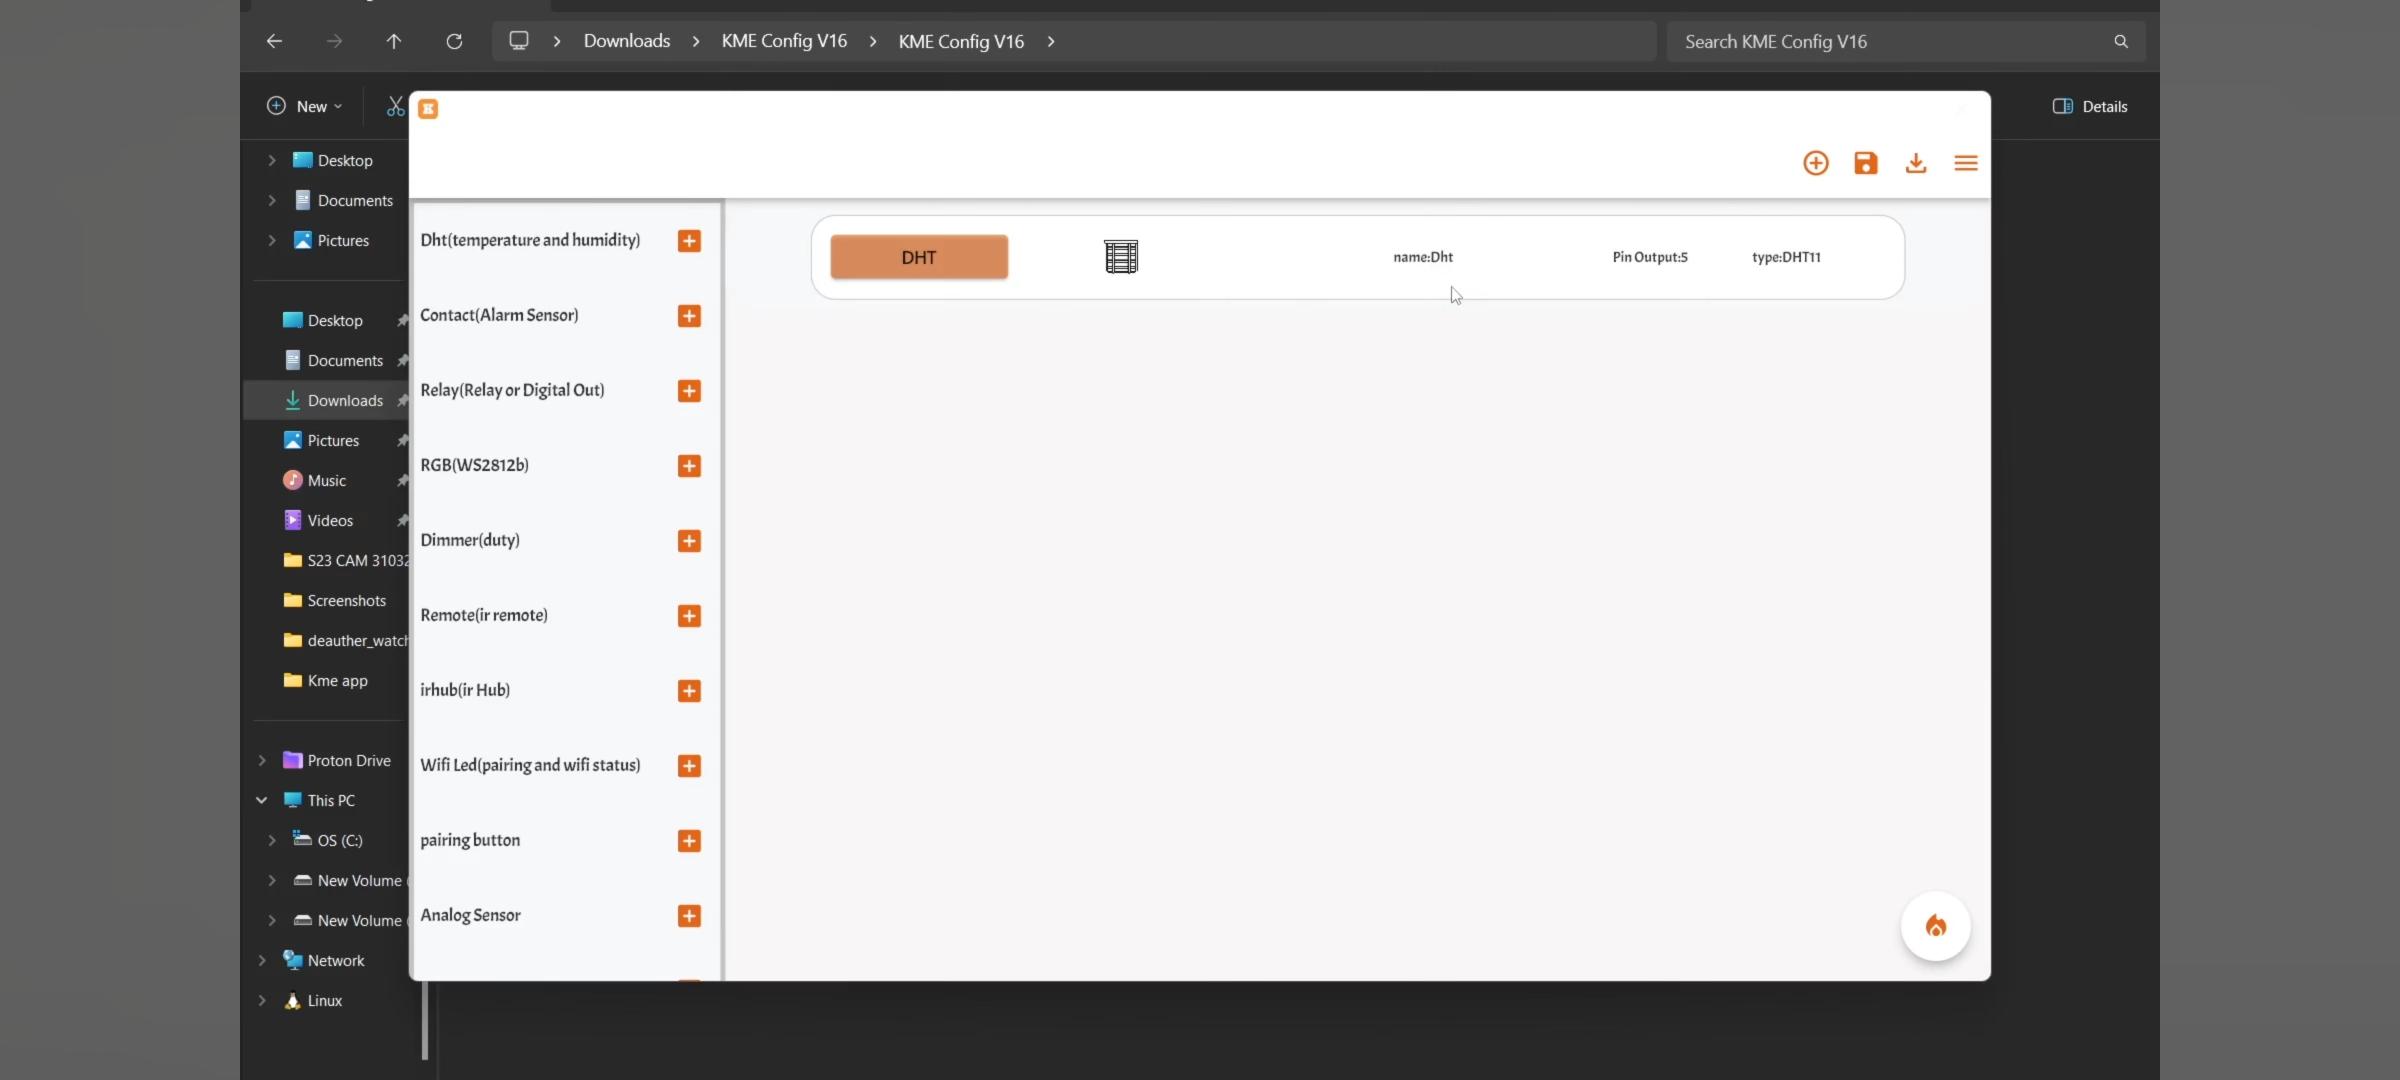Select the irhub ir Hub menu item

pyautogui.click(x=464, y=690)
